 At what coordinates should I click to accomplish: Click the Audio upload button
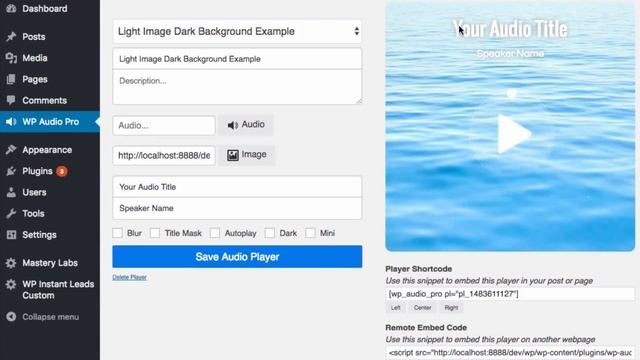pyautogui.click(x=246, y=125)
